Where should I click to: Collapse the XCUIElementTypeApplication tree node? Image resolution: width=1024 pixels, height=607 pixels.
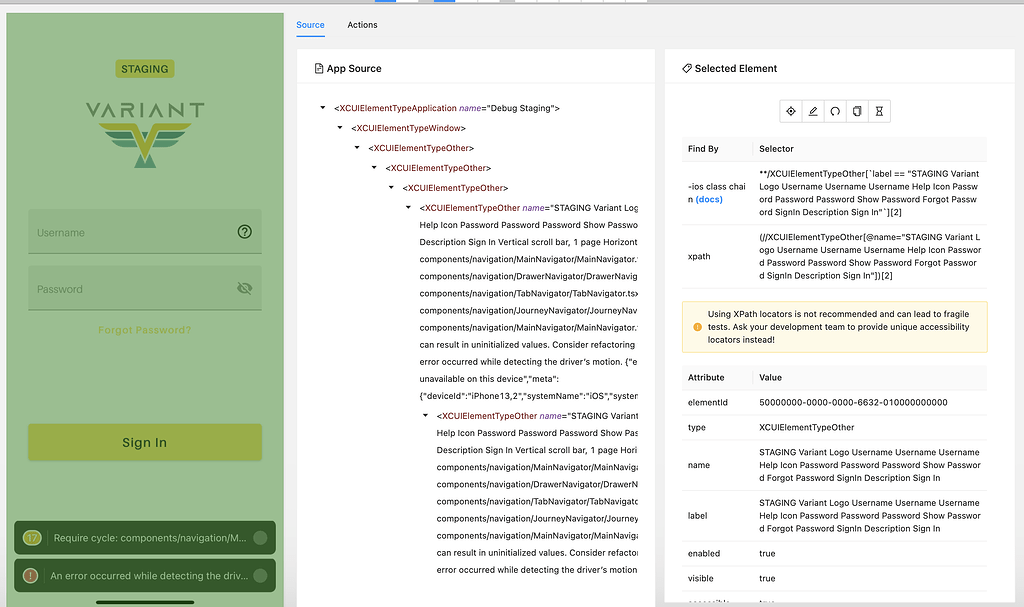click(322, 107)
